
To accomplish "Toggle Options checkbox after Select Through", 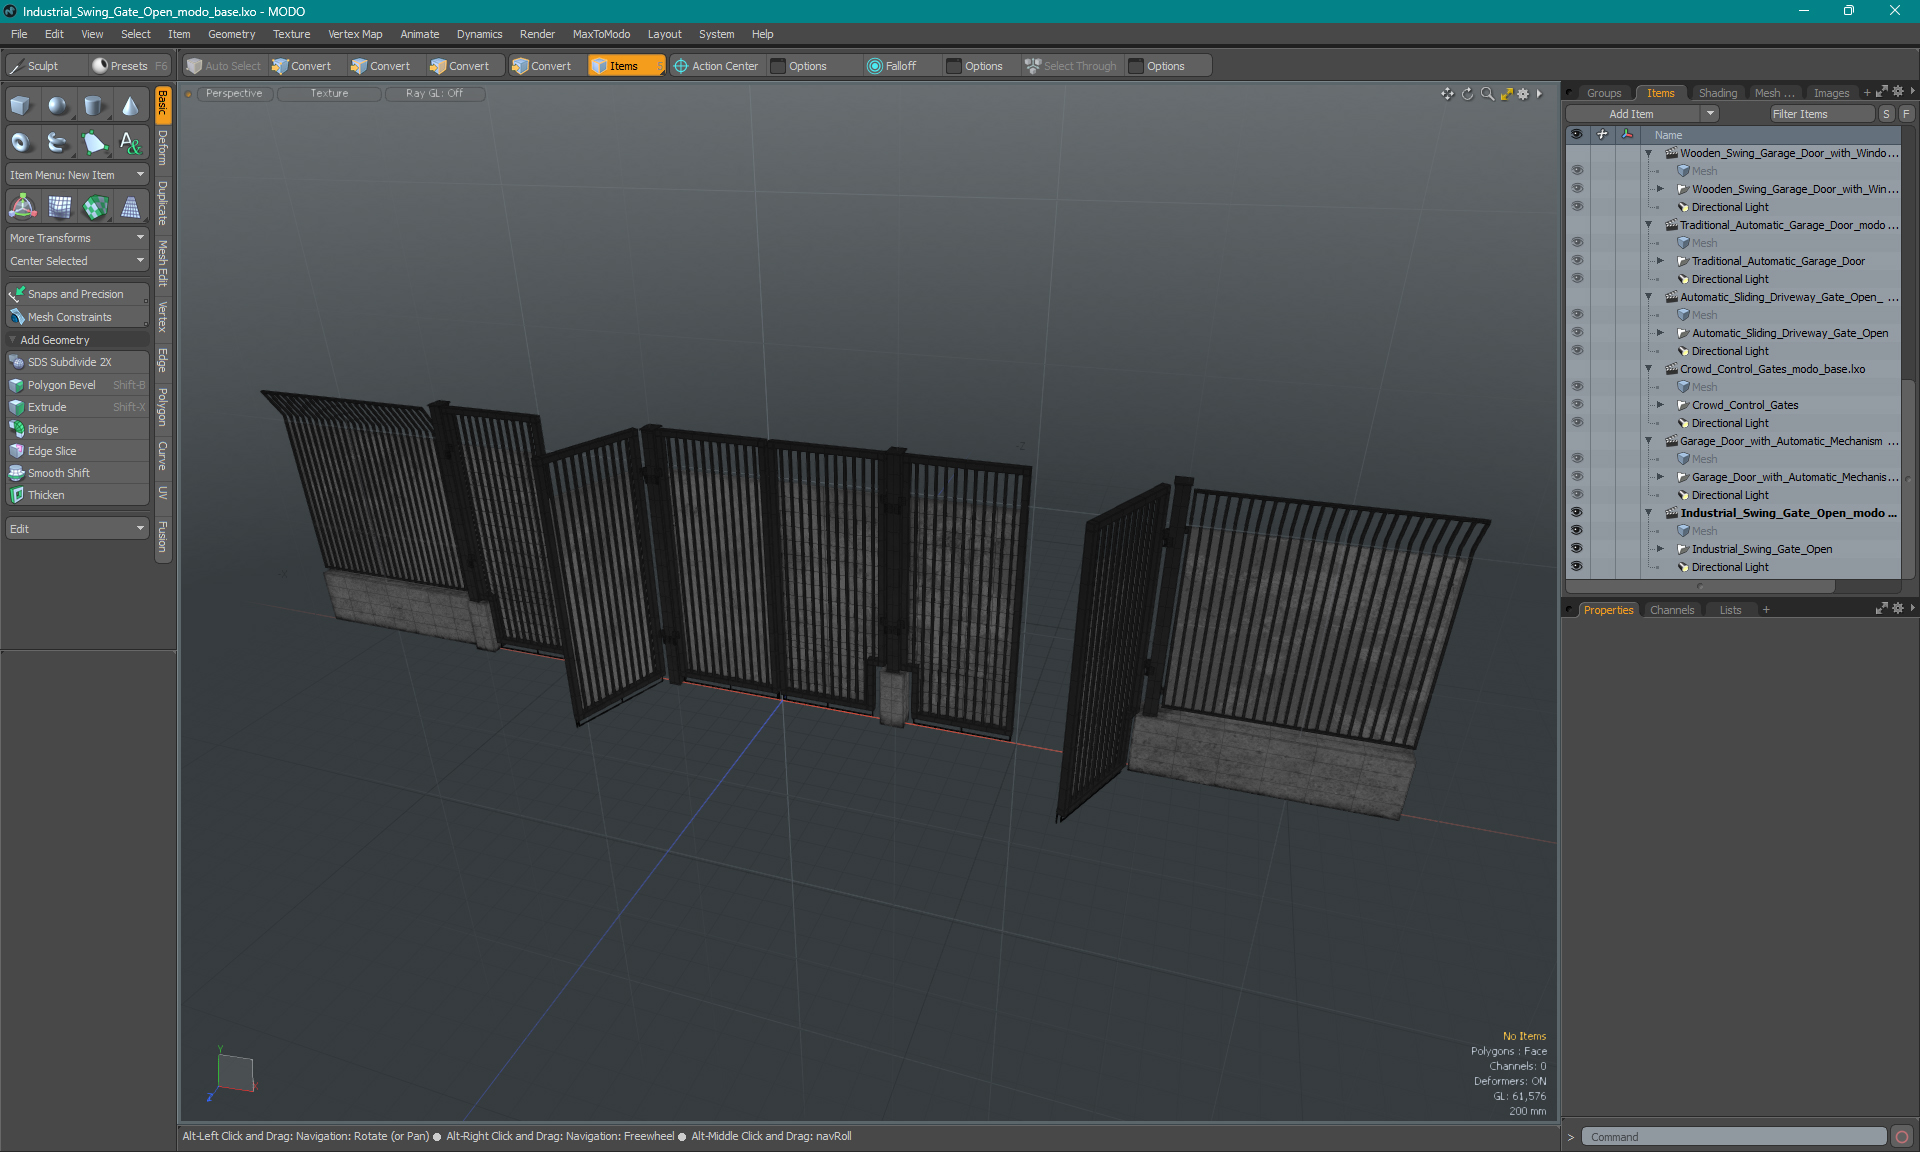I will pyautogui.click(x=1136, y=66).
